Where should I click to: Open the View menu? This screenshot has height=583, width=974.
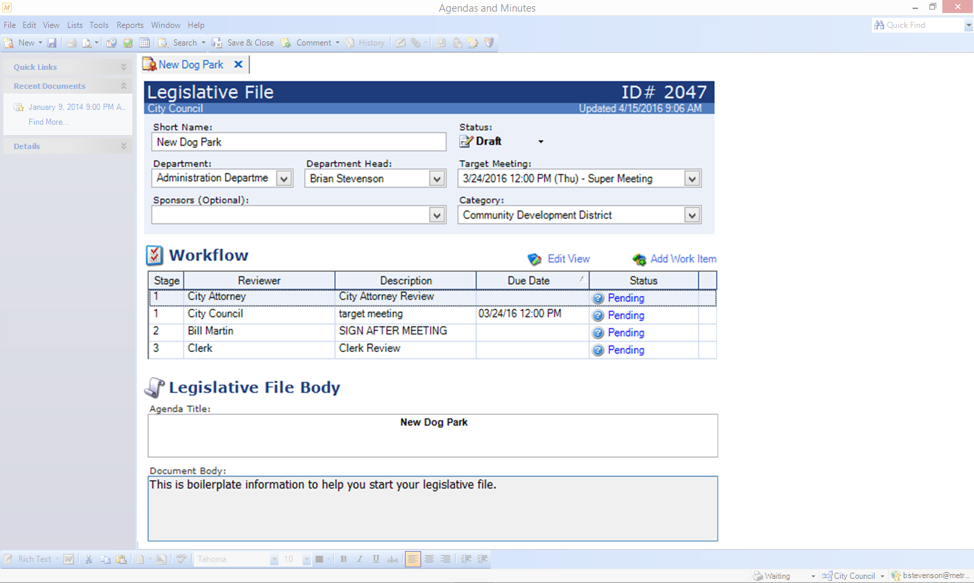(51, 25)
